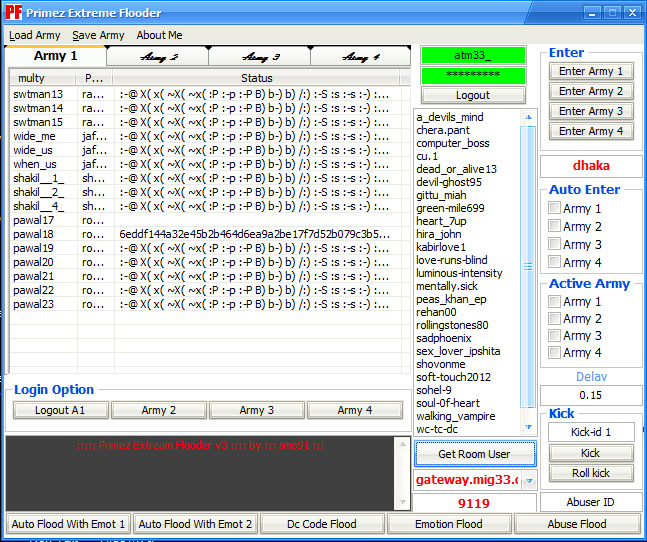Check Active Army option Army 1

(x=554, y=302)
